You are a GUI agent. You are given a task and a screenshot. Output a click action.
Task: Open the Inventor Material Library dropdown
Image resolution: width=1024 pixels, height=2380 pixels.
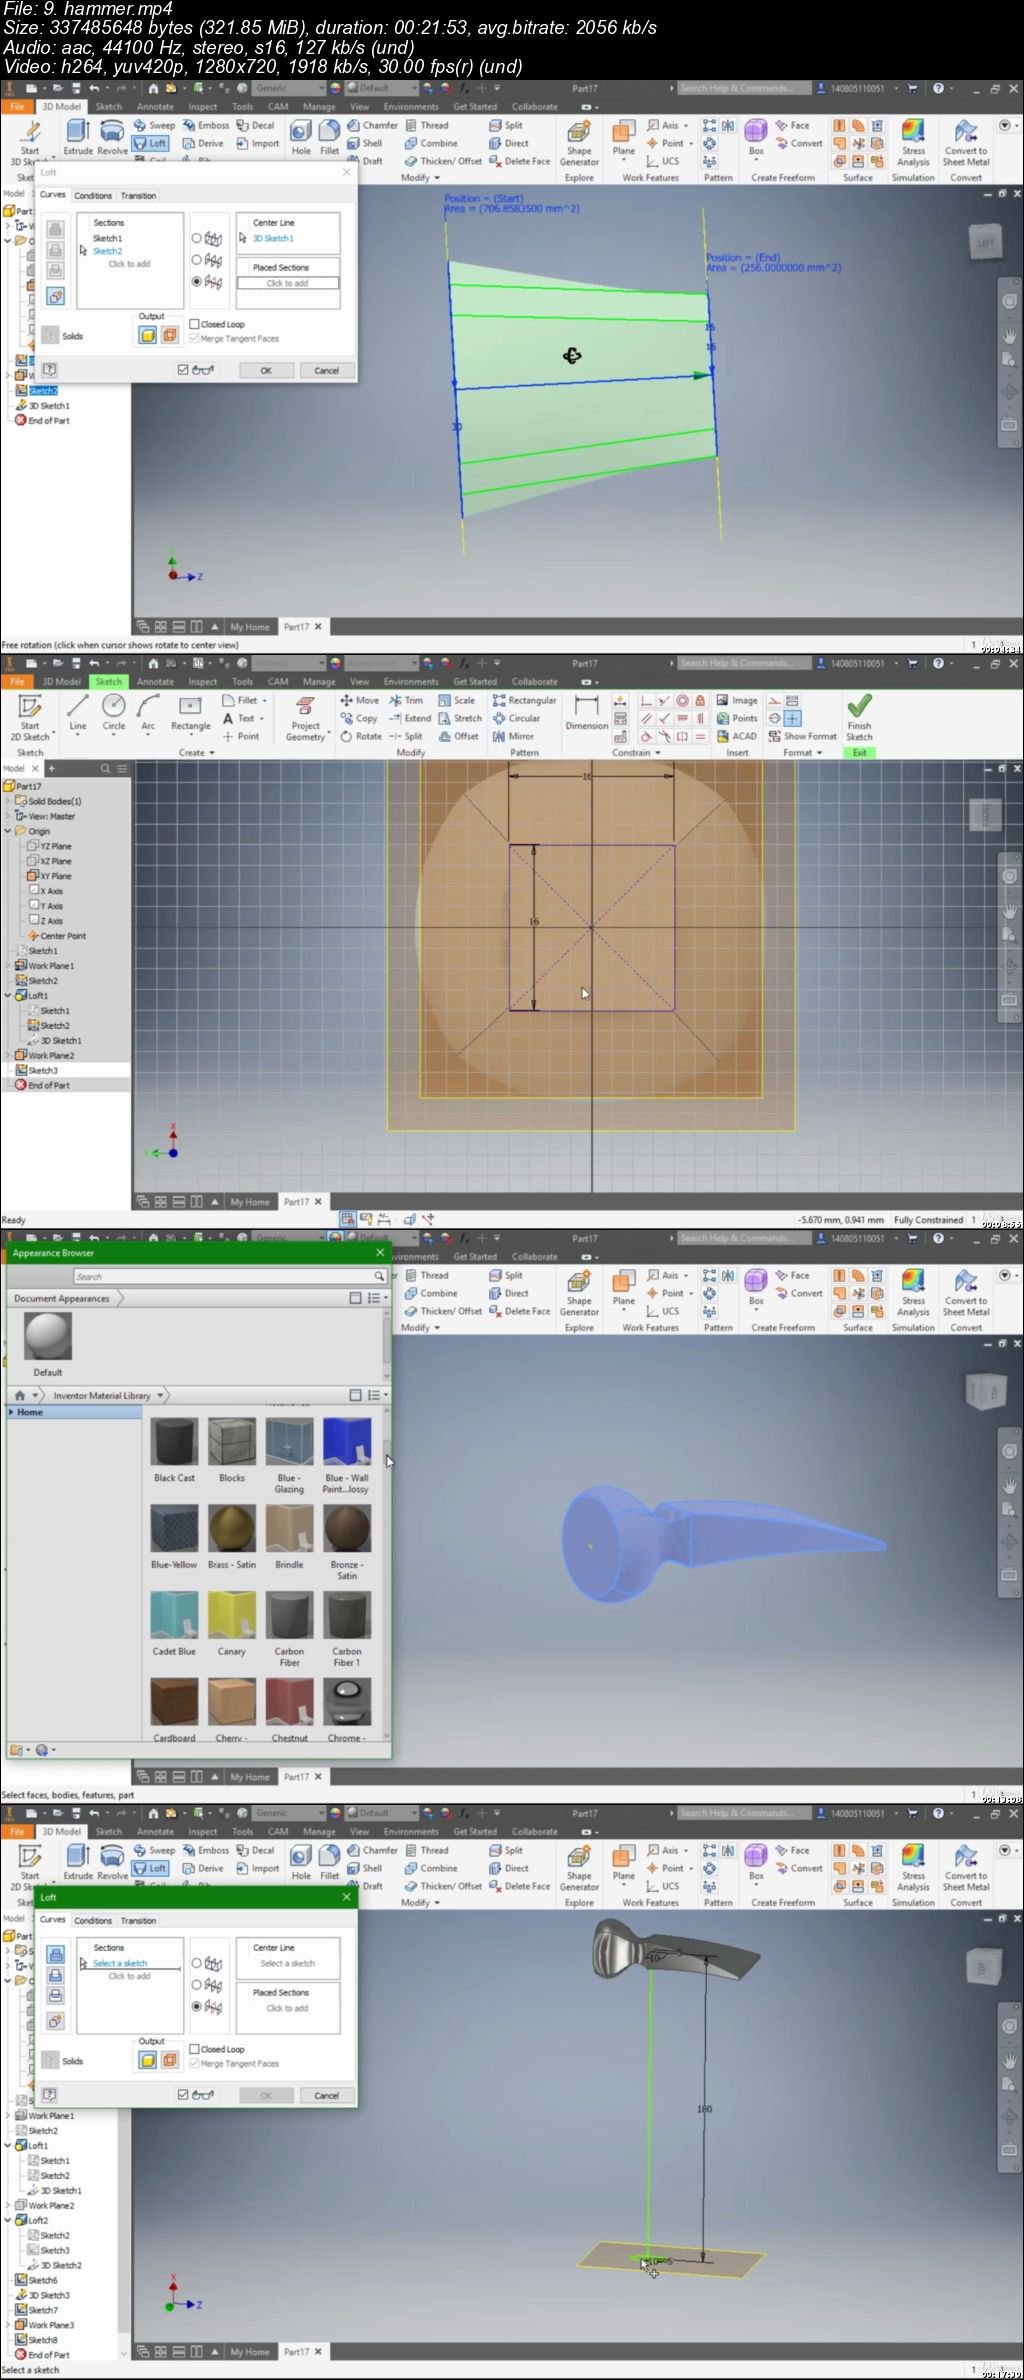161,1395
